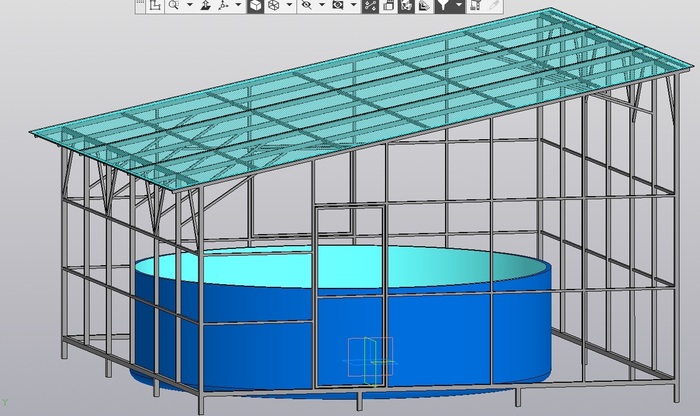The width and height of the screenshot is (700, 416).
Task: Select the coordinate origin gizmo on pool
Action: pyautogui.click(x=371, y=362)
